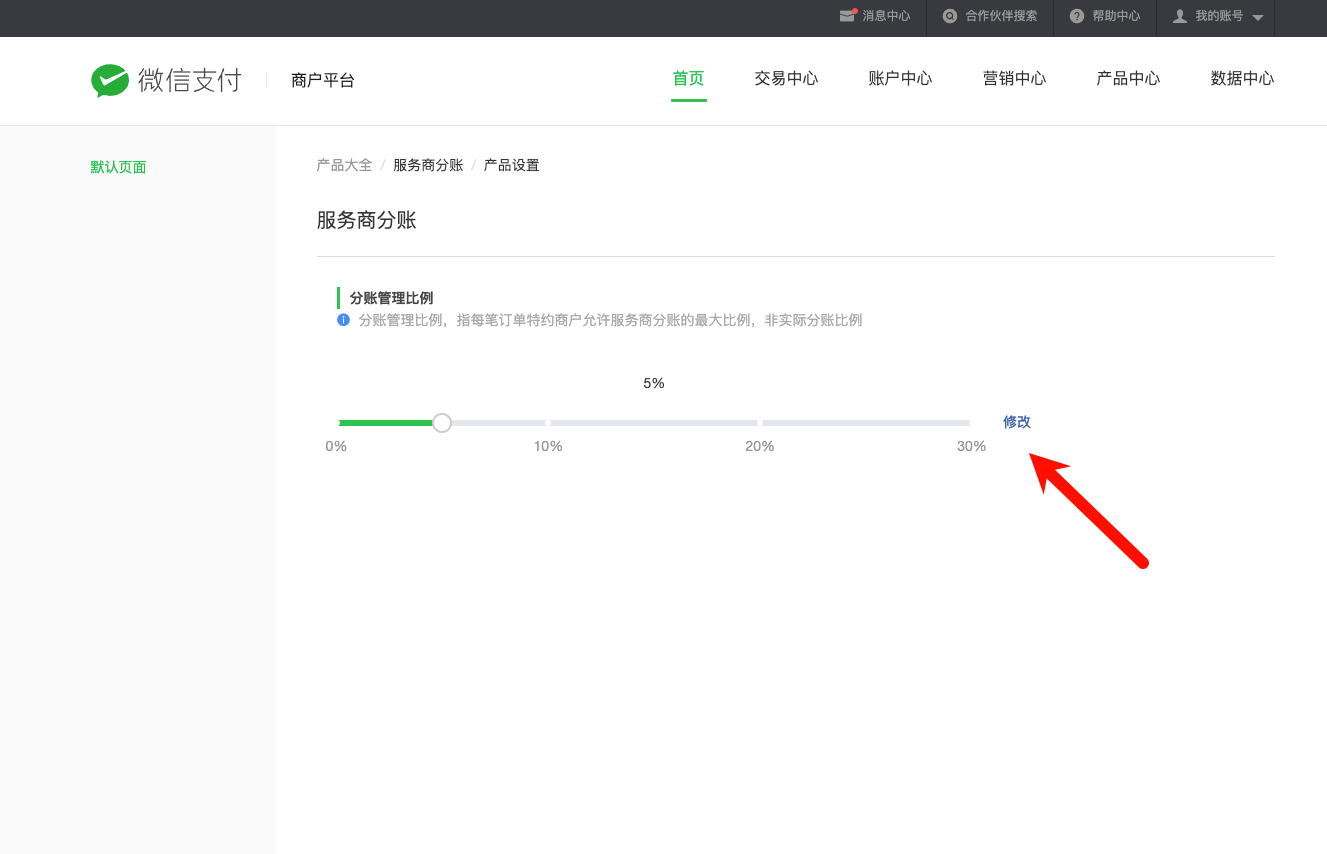Click the 服务商分账 breadcrumb link
The image size is (1327, 854).
428,165
